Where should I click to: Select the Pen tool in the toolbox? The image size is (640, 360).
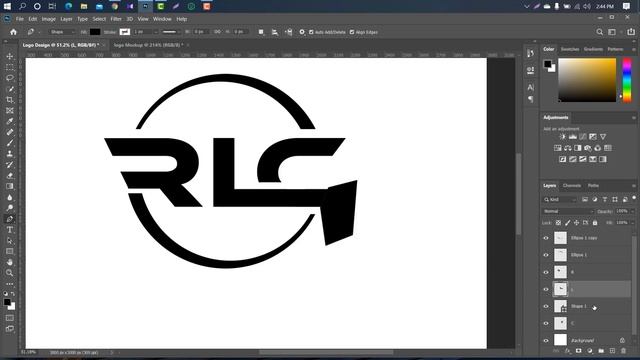coord(10,219)
